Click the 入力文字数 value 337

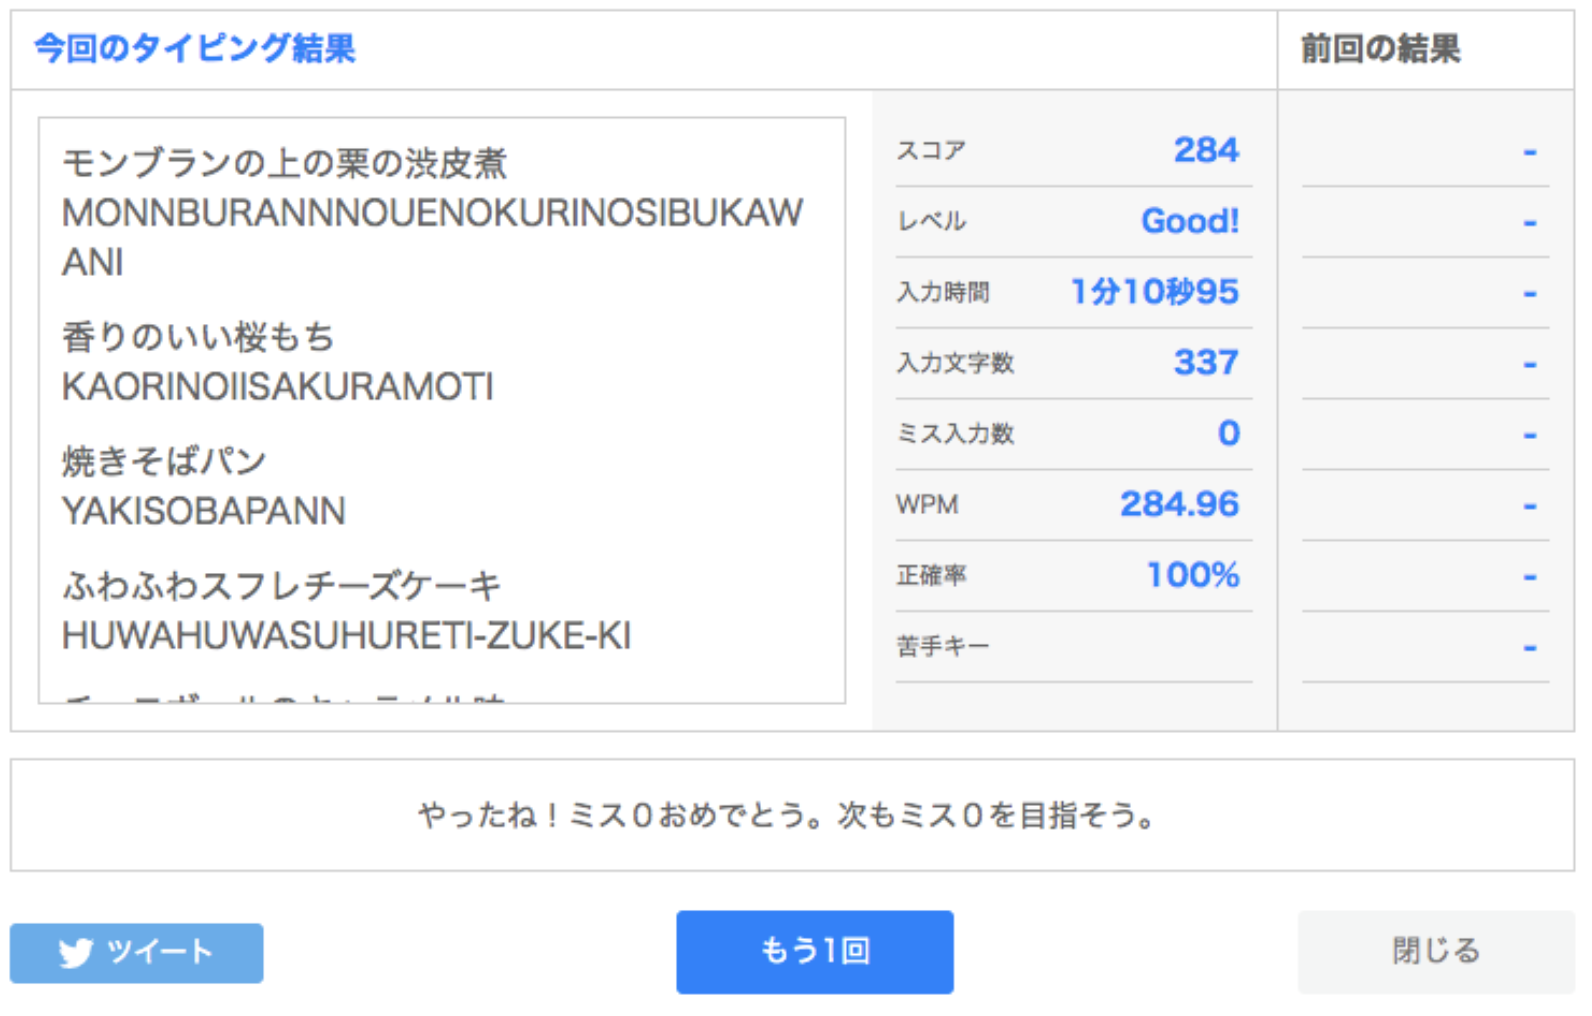(1205, 362)
